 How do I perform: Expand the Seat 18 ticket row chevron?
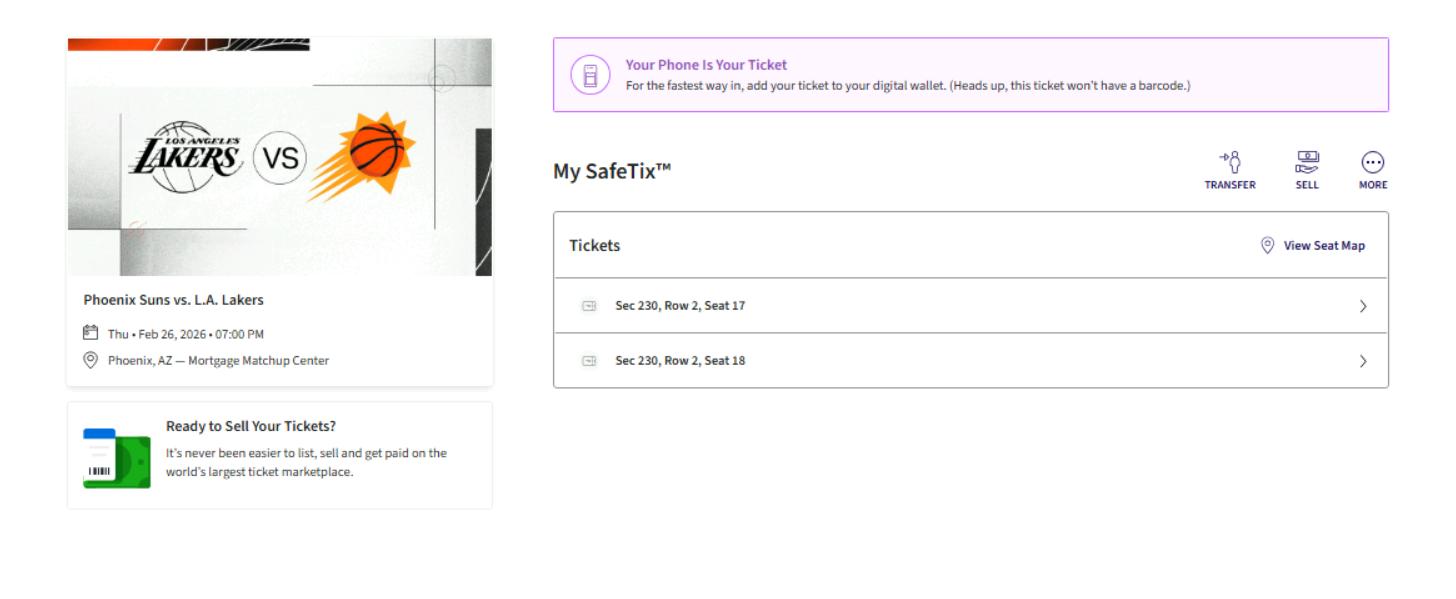click(1363, 361)
